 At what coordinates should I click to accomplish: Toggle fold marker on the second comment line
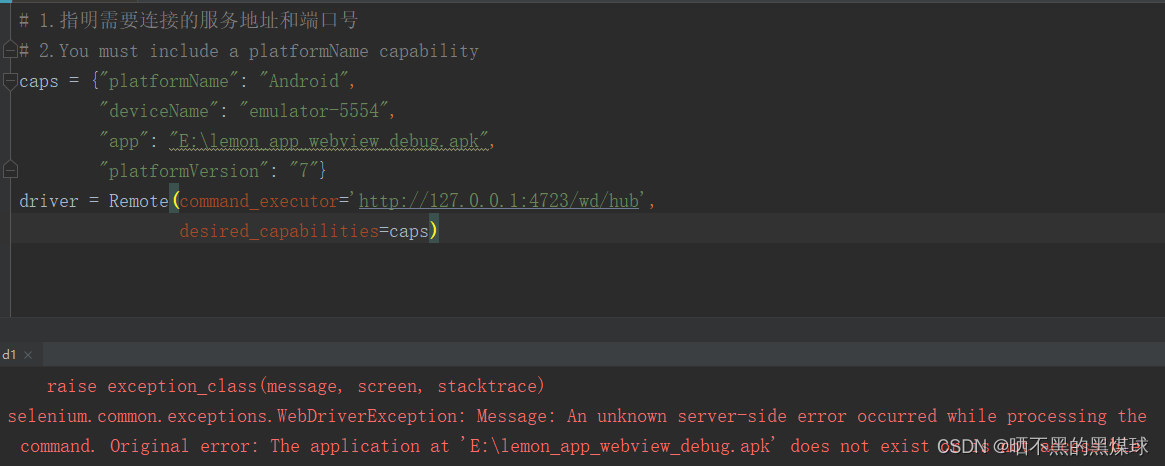9,51
